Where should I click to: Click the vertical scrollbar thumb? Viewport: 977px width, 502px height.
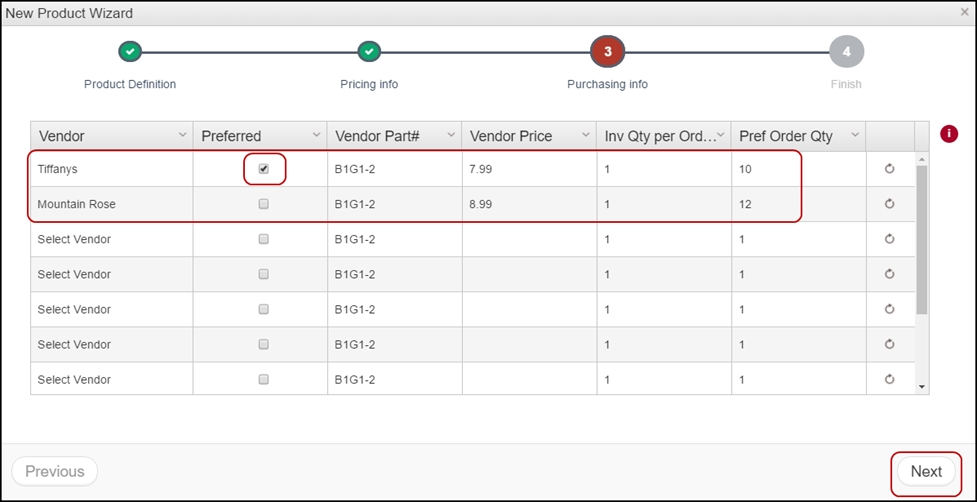point(922,240)
